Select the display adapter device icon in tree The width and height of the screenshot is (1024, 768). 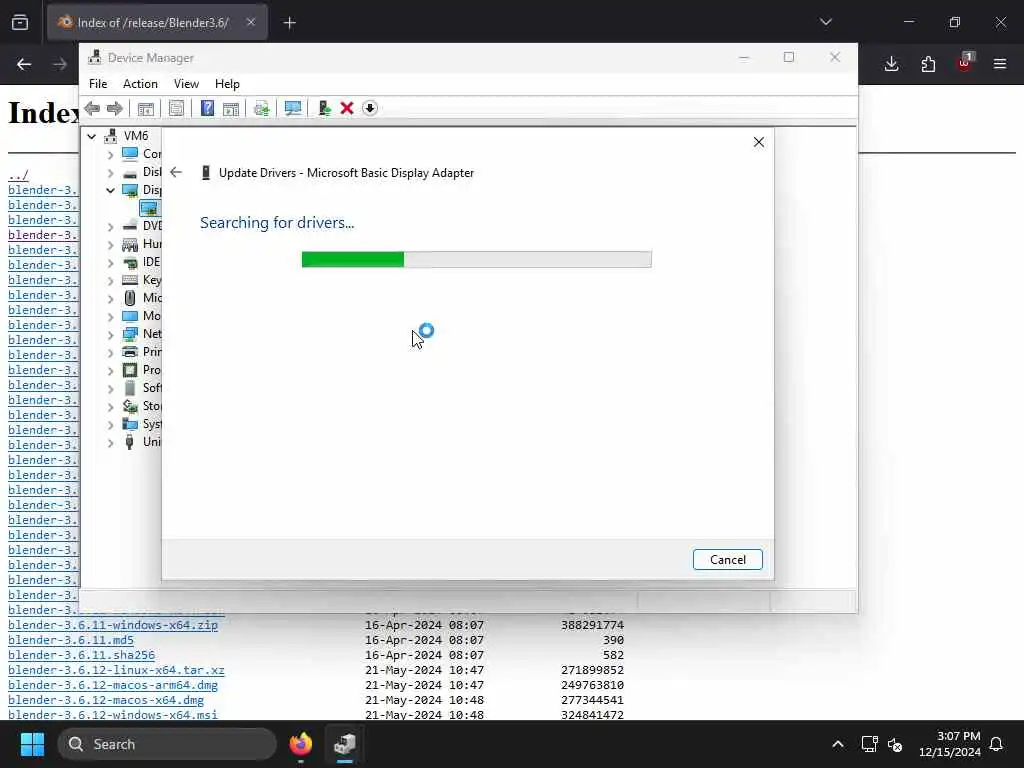tap(149, 208)
